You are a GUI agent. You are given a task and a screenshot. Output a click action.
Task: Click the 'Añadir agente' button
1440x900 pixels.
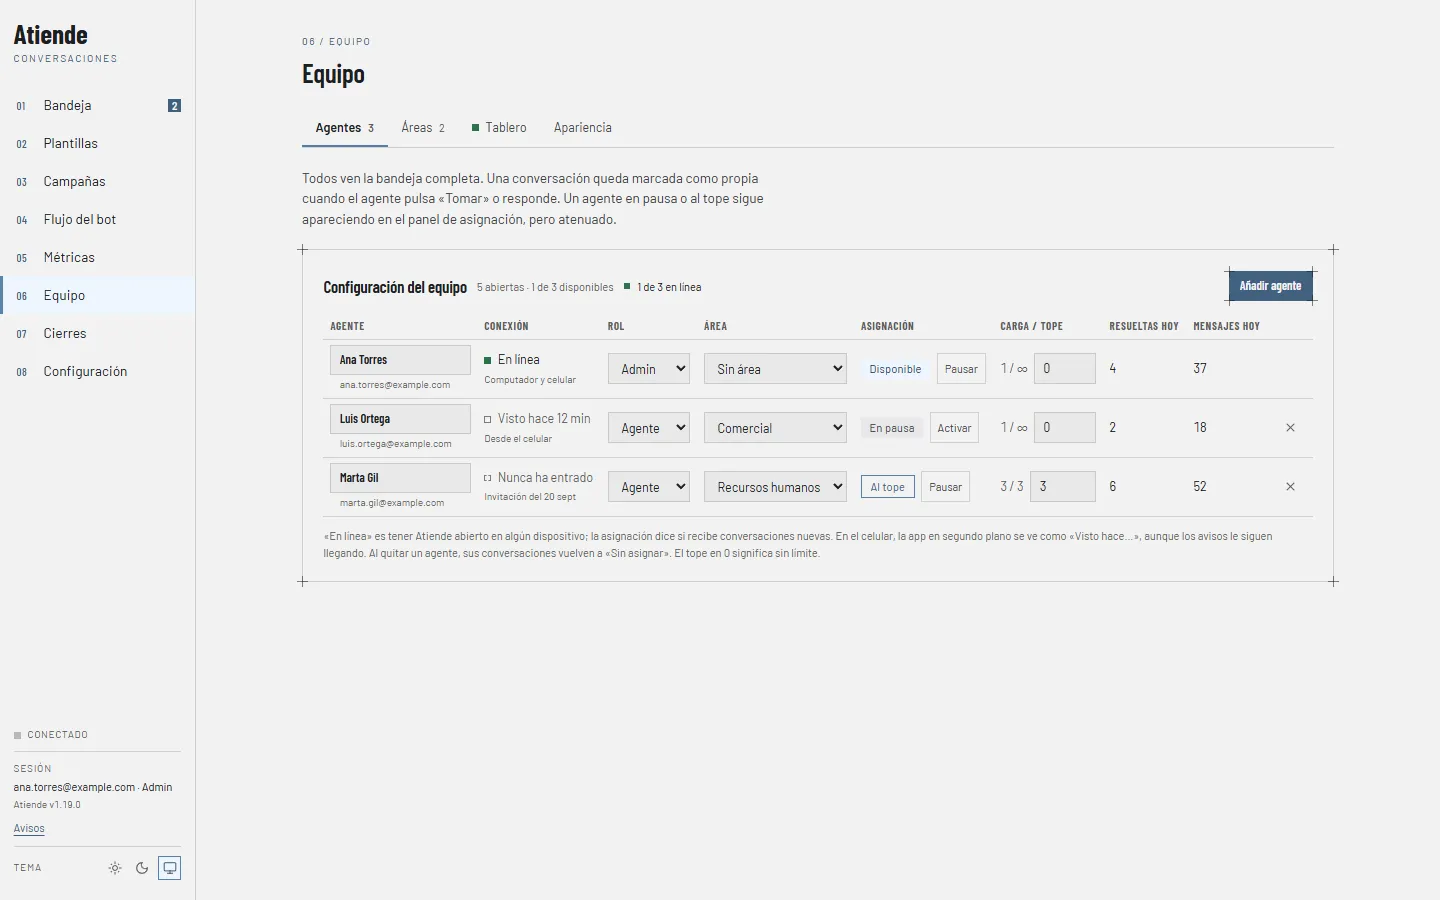pyautogui.click(x=1270, y=286)
